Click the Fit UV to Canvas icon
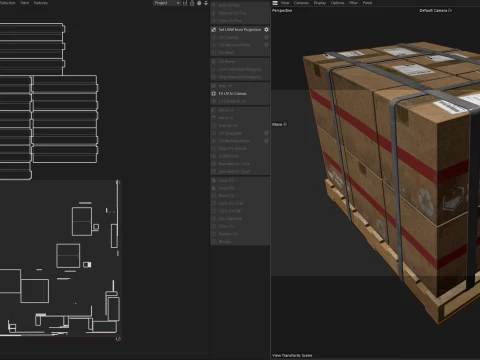Viewport: 480px width, 360px height. tap(214, 94)
